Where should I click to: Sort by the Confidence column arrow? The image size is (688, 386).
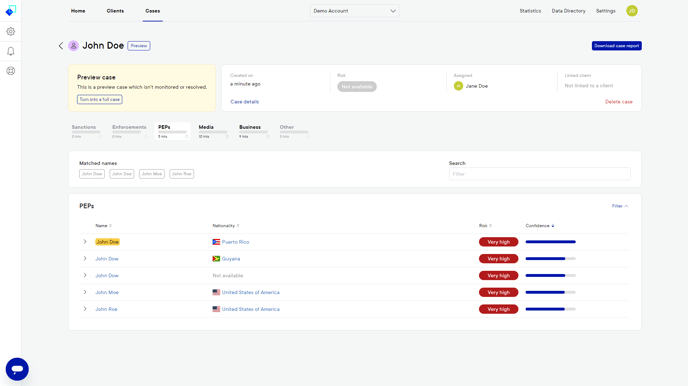[553, 226]
